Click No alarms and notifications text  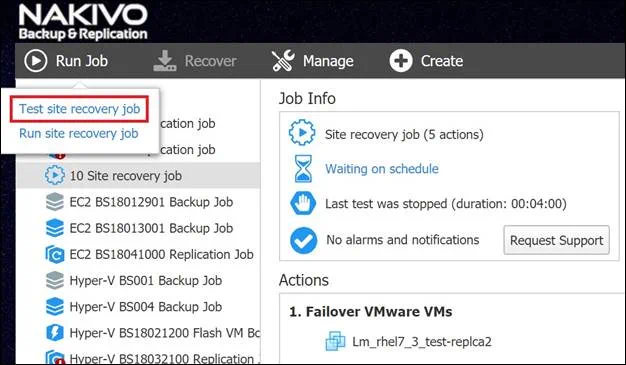(403, 240)
